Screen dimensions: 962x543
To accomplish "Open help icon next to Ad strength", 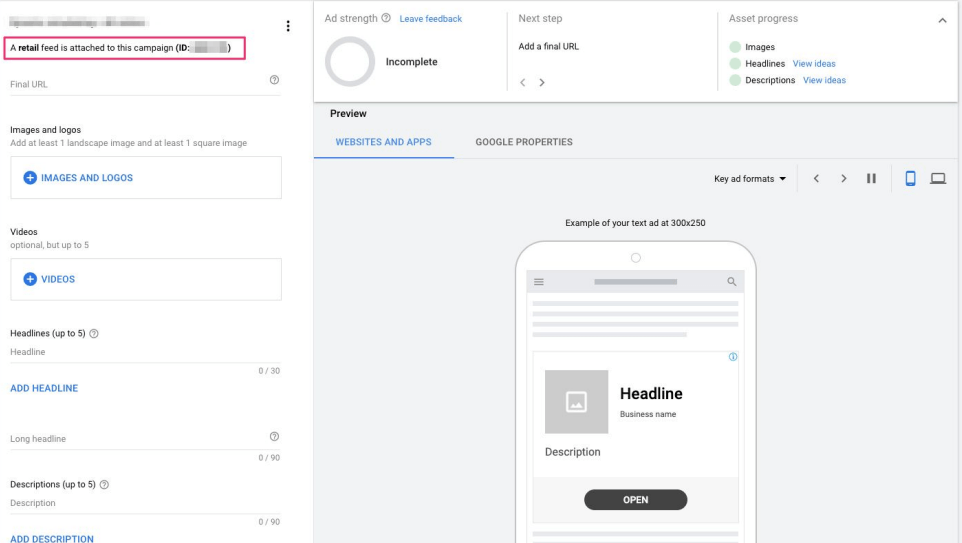I will (386, 18).
